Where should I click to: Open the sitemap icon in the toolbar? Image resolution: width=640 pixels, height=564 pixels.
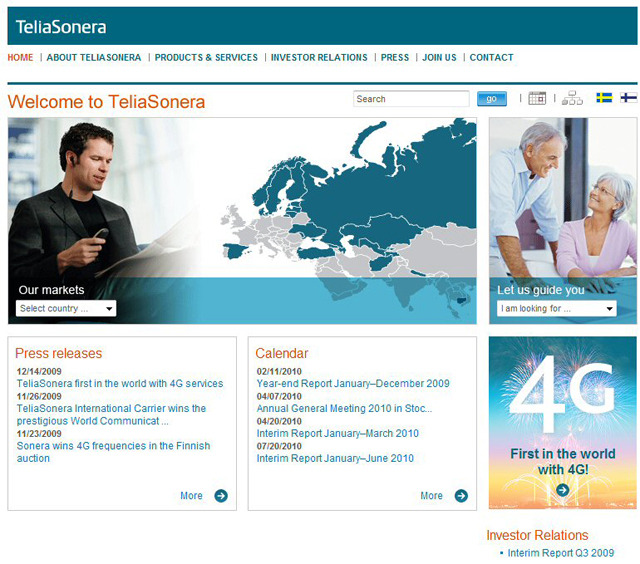point(572,98)
